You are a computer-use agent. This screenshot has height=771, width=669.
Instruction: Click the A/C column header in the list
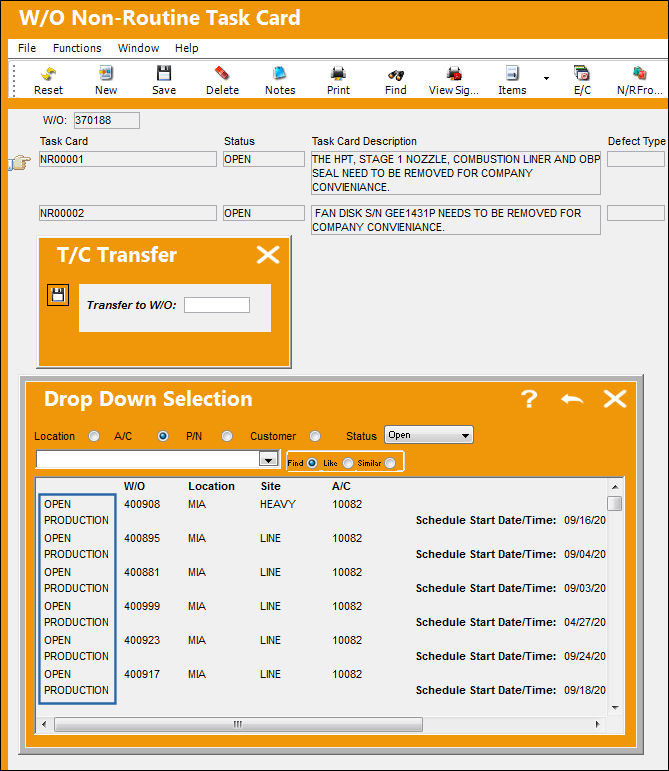[x=341, y=486]
